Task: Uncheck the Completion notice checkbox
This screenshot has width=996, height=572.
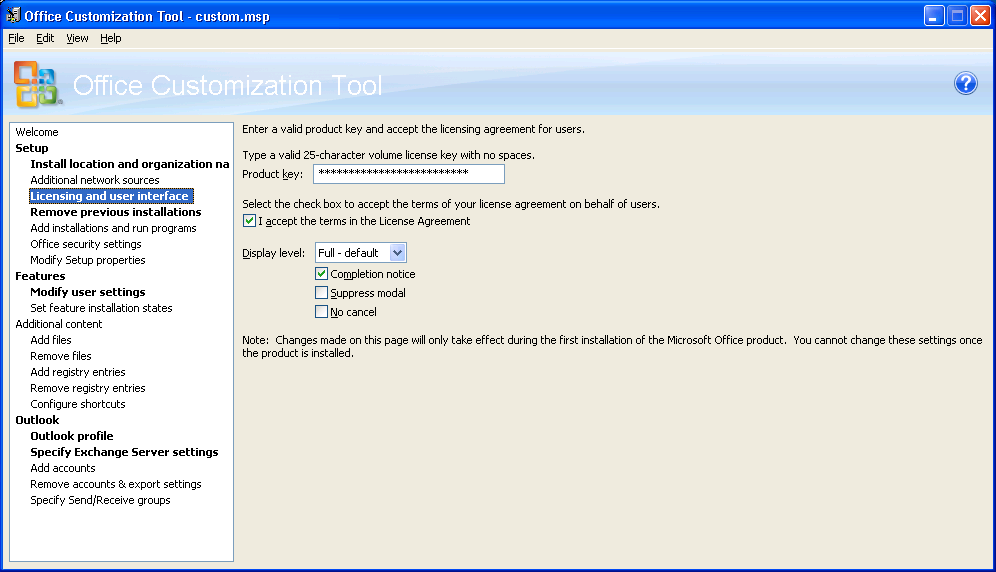Action: pyautogui.click(x=321, y=274)
